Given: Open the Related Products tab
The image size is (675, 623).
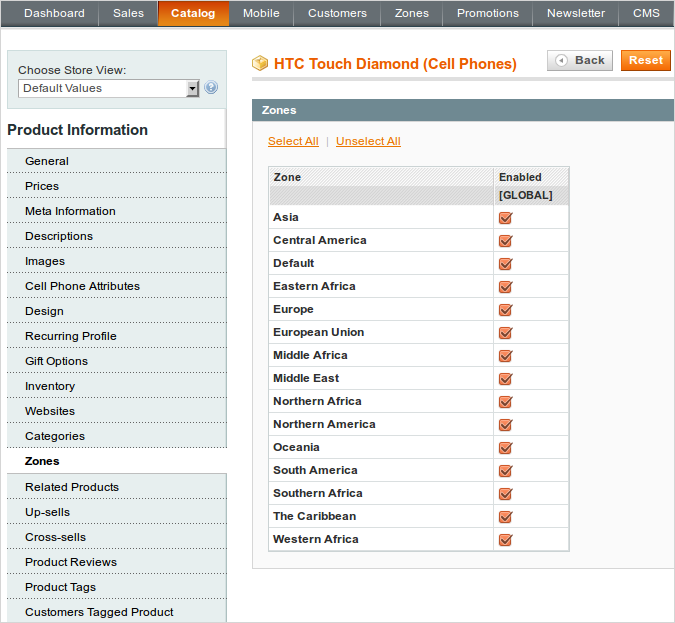Looking at the screenshot, I should [117, 487].
